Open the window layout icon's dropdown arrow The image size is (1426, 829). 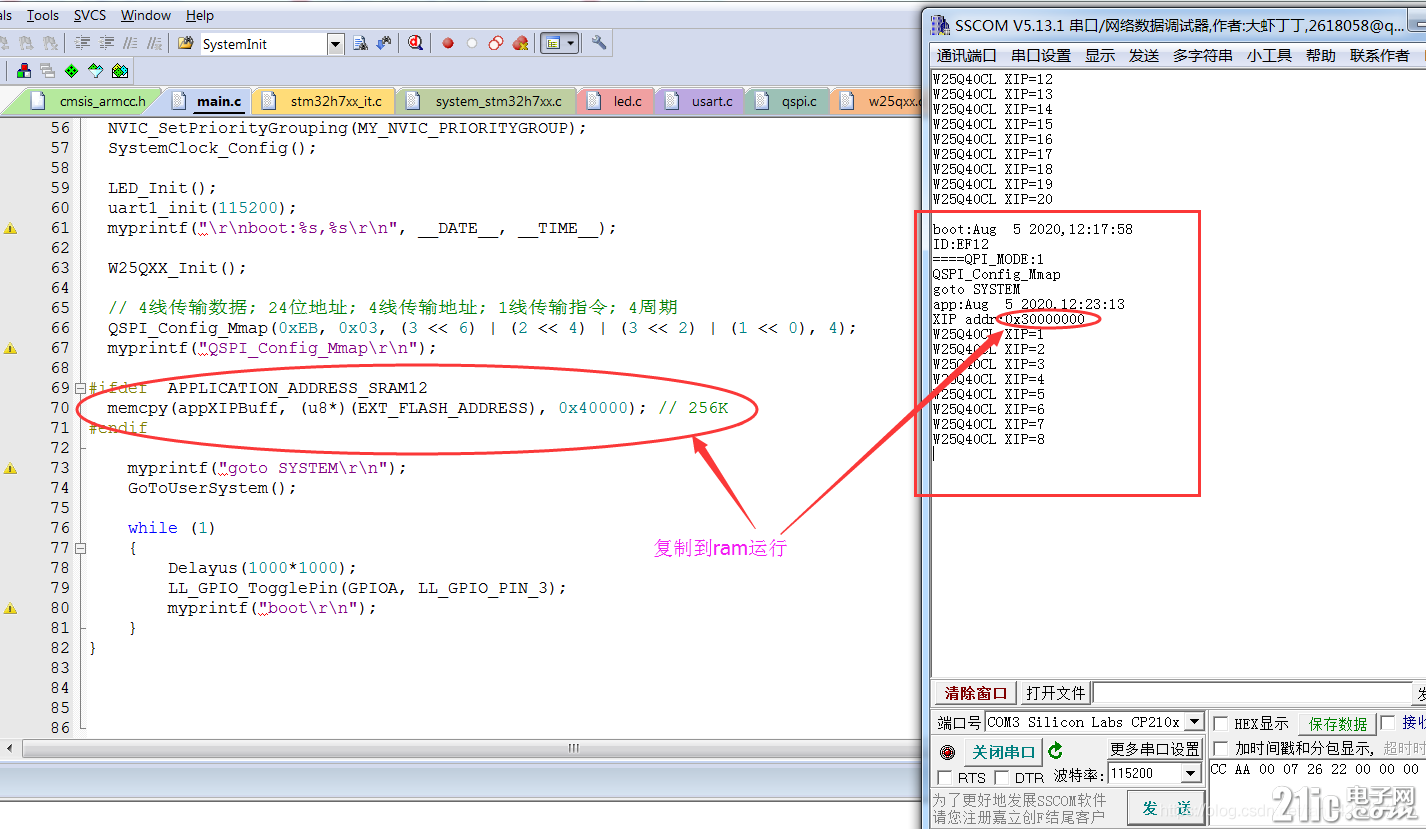click(570, 43)
